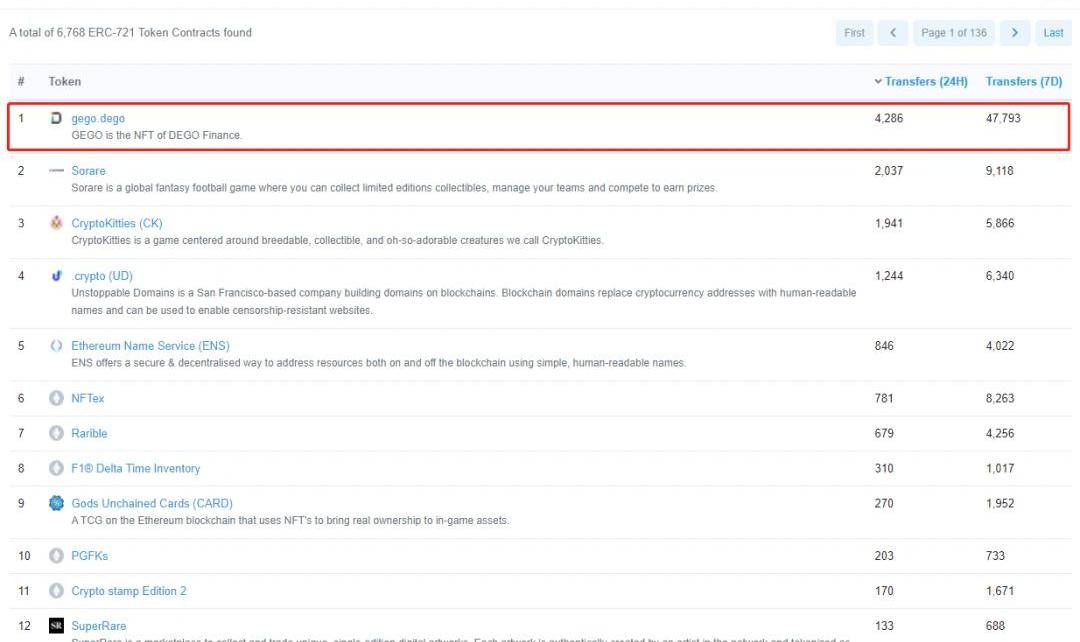The height and width of the screenshot is (642, 1080).
Task: Open Gods Unchained Cards (CARD) link
Action: click(x=152, y=504)
